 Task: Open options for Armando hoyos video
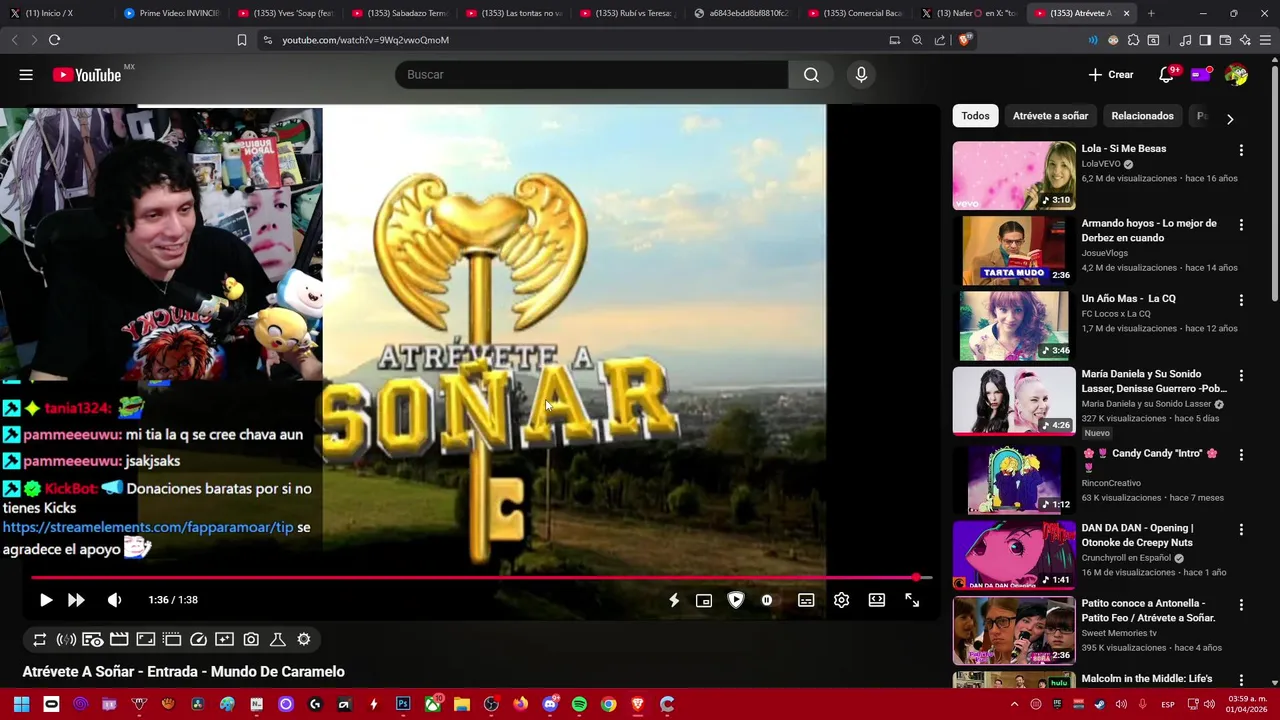(1241, 225)
